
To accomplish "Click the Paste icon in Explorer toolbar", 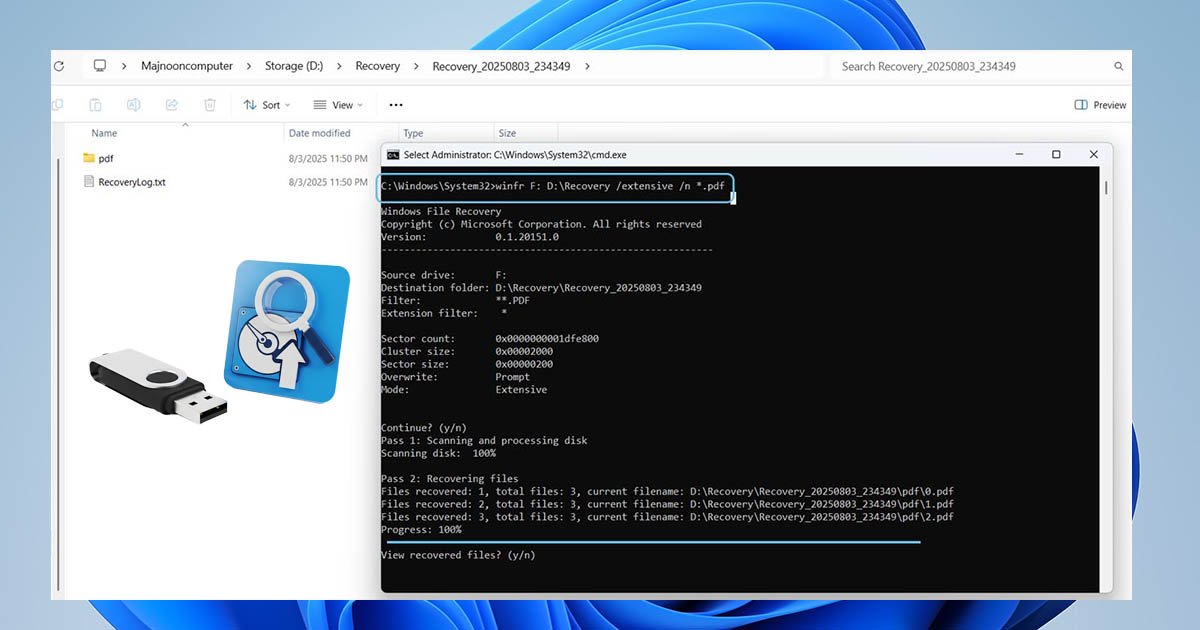I will click(x=95, y=105).
